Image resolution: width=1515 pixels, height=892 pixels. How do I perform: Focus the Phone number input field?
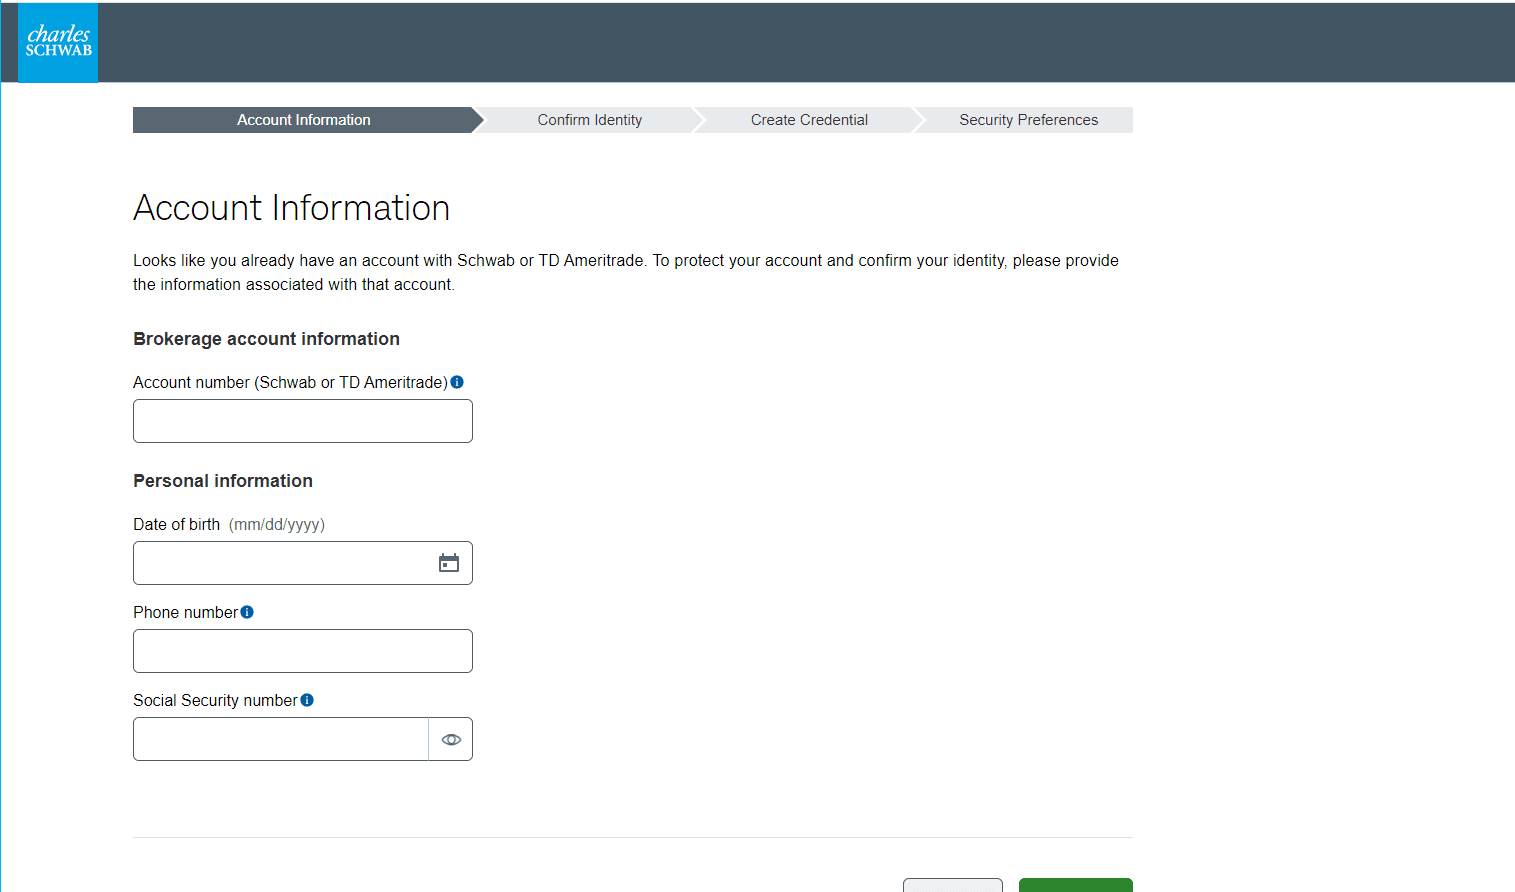303,651
